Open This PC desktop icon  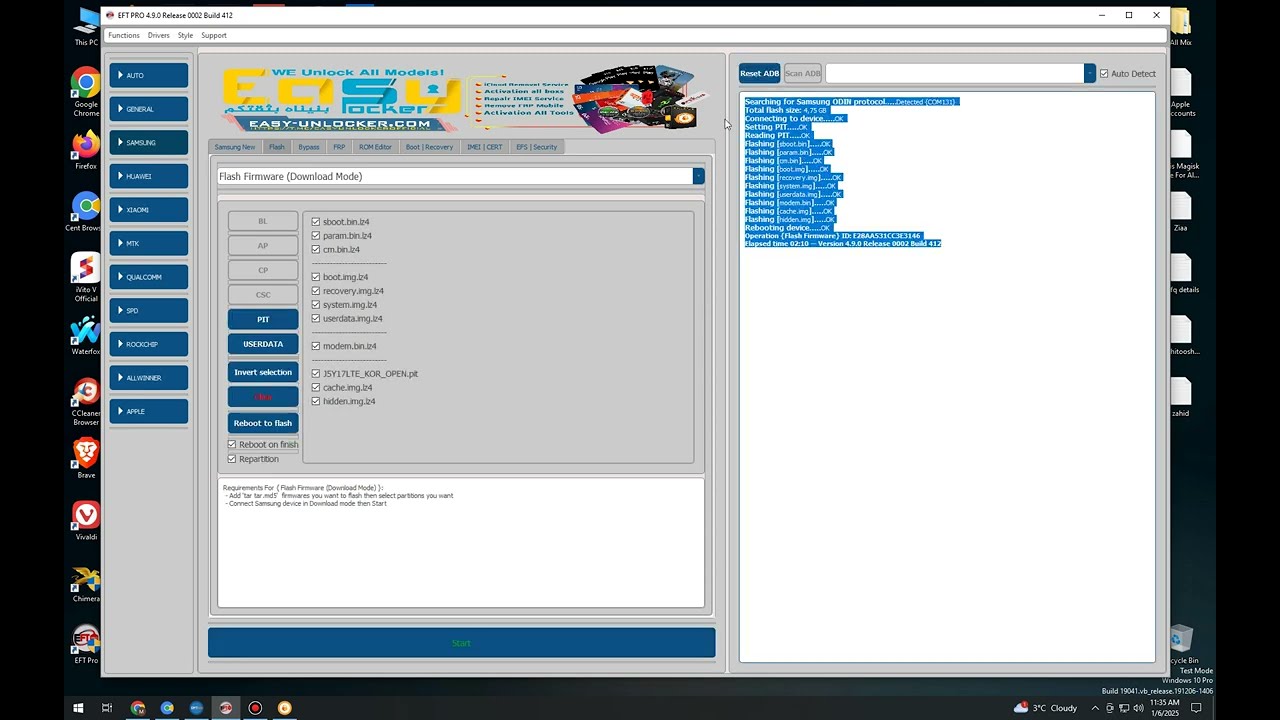pos(86,28)
